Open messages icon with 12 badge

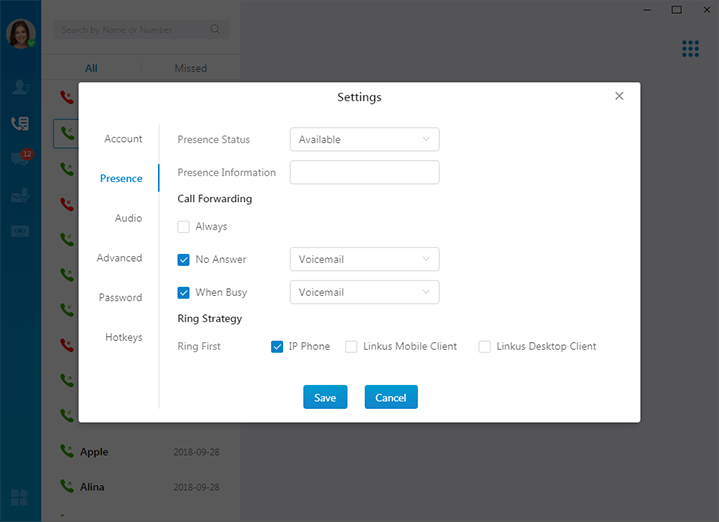20,159
